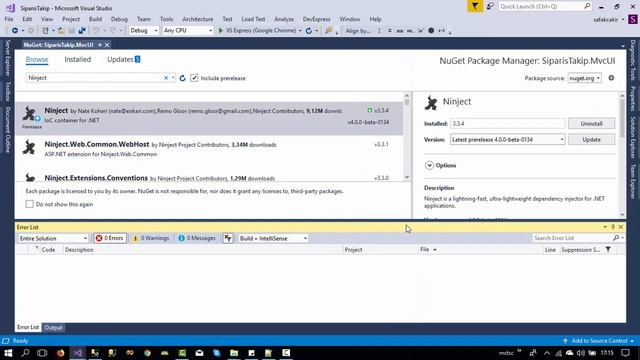This screenshot has height=360, width=640.
Task: Open the feedback icon beside Quick Launch
Action: pyautogui.click(x=490, y=6)
